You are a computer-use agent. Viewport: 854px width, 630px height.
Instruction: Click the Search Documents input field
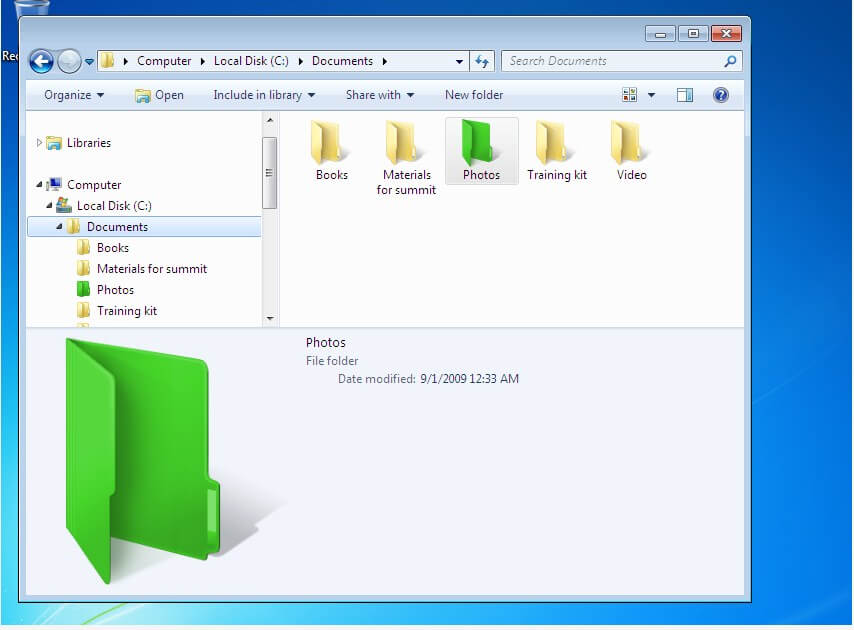(610, 61)
